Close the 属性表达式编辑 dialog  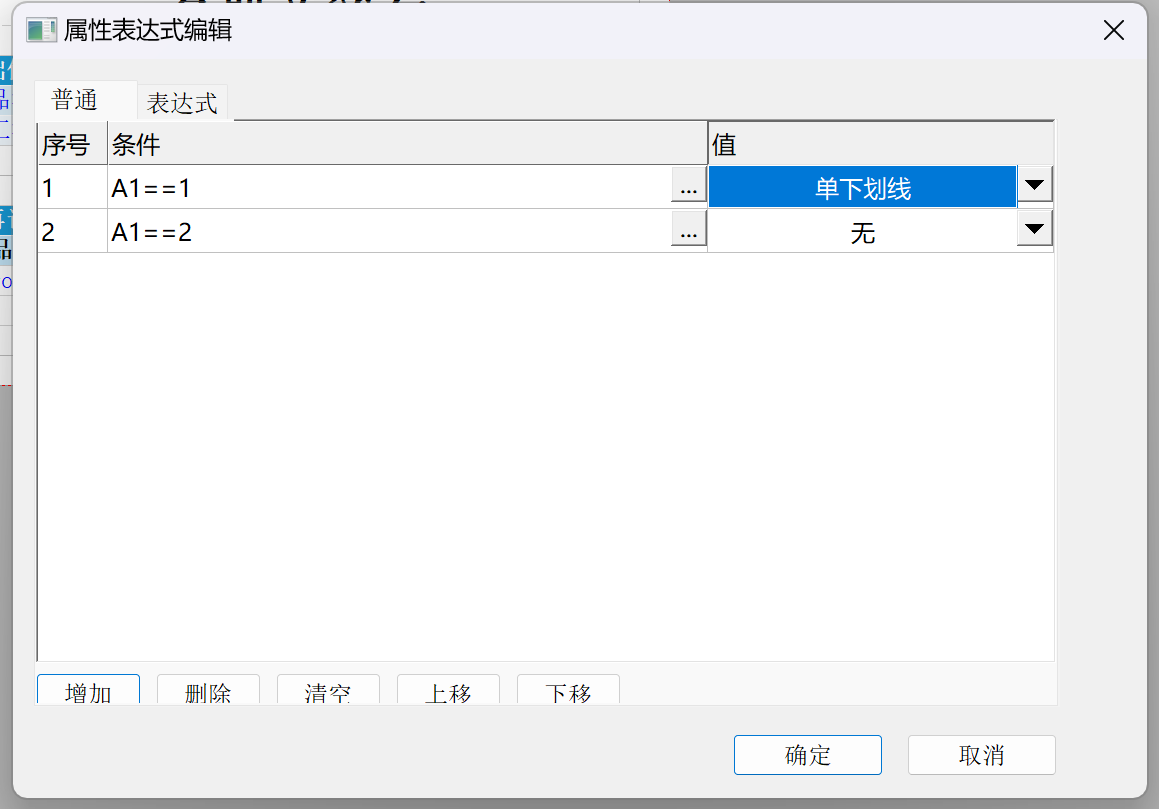pos(1114,30)
